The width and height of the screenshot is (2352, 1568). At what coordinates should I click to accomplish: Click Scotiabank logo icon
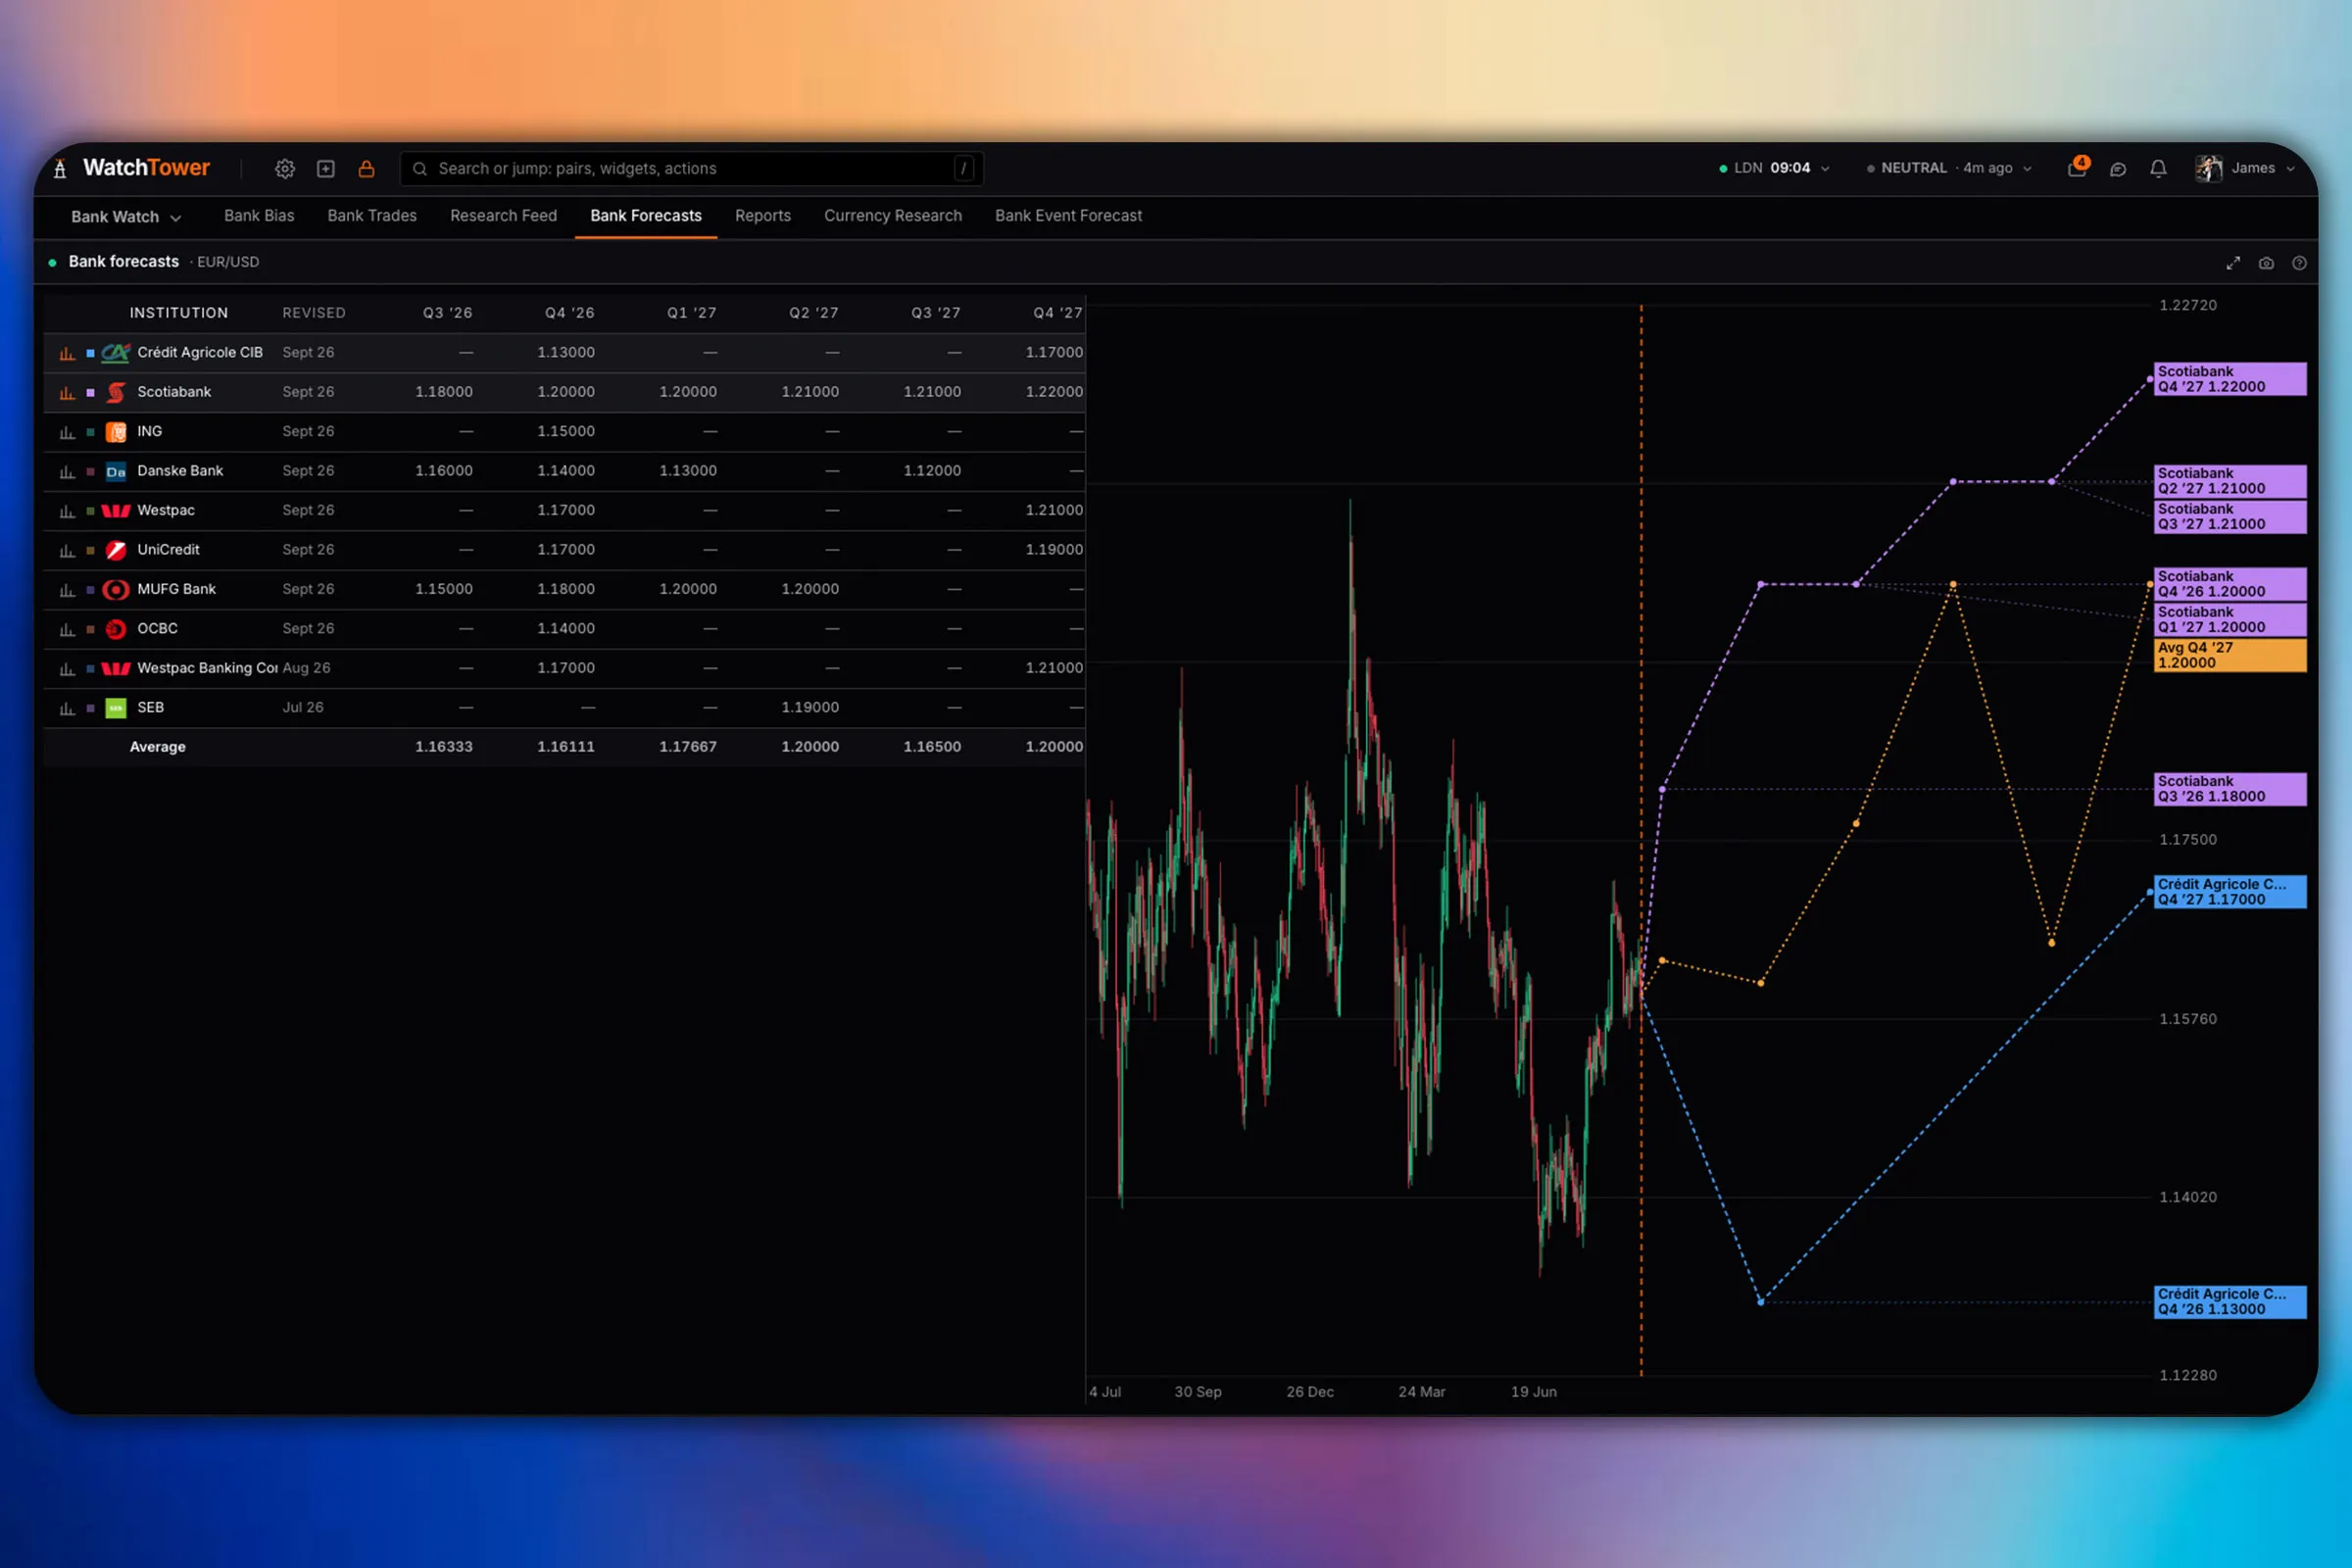tap(116, 392)
